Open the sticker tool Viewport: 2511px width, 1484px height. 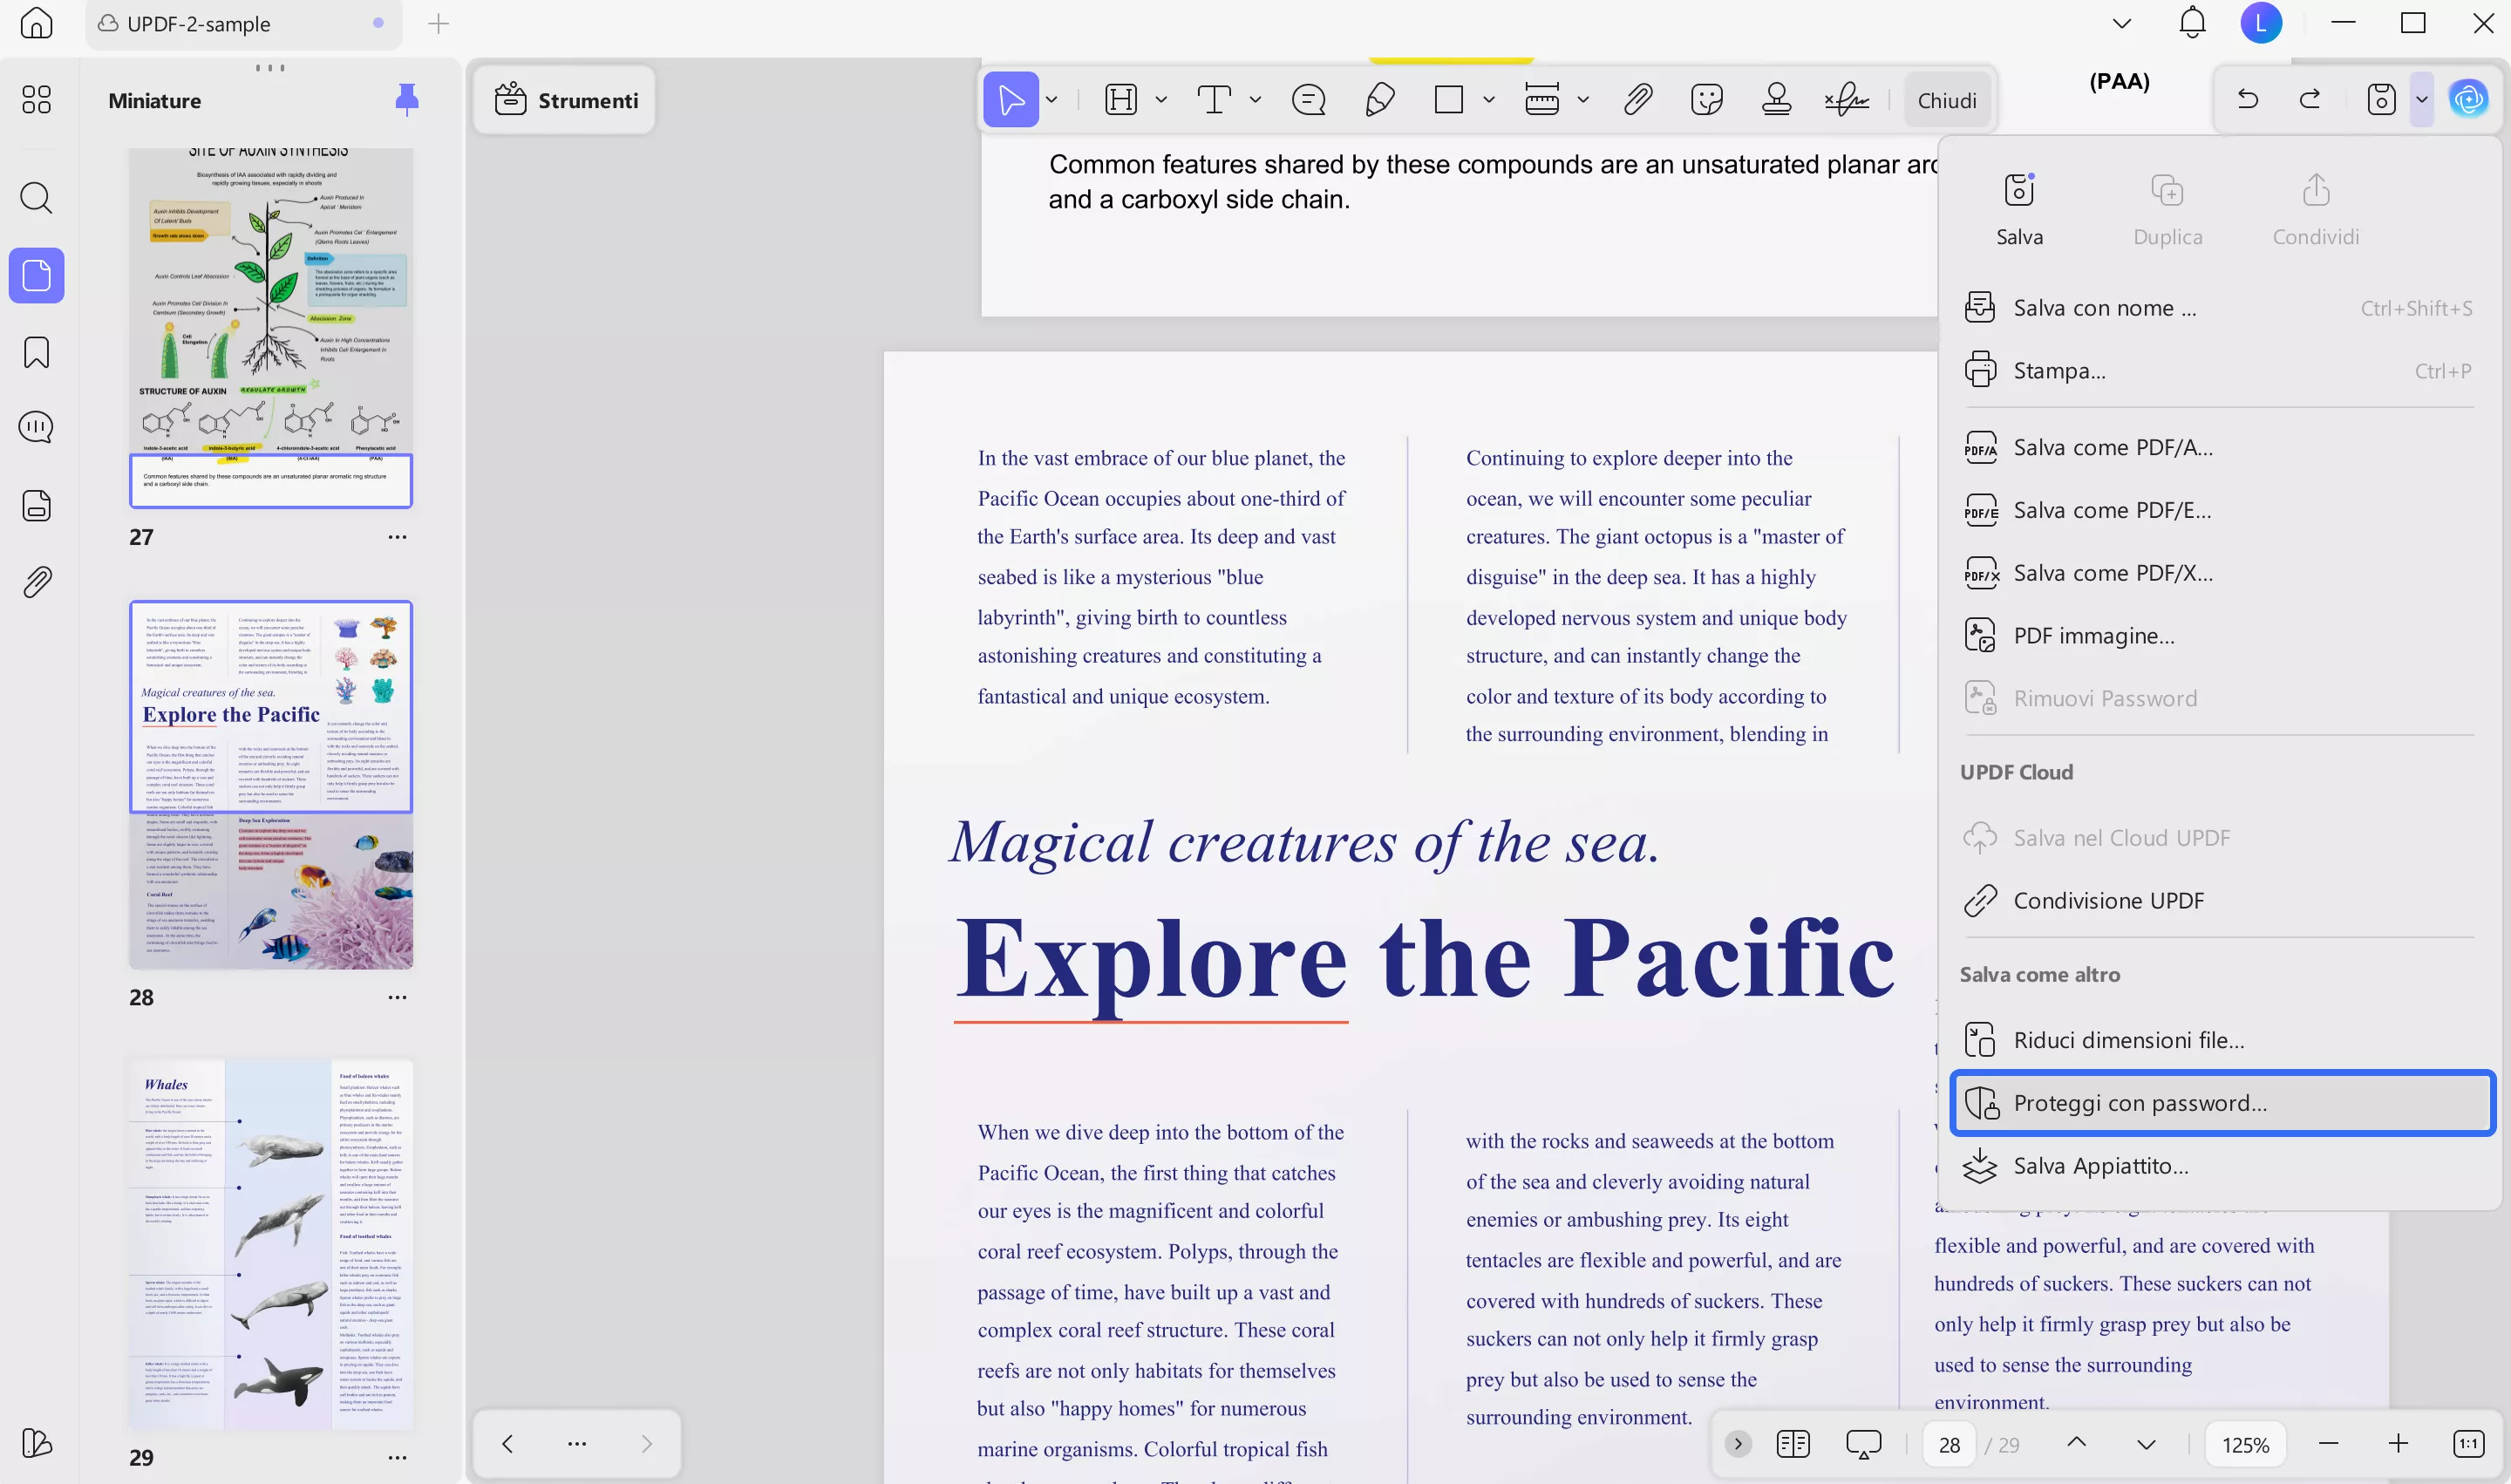click(x=1706, y=100)
